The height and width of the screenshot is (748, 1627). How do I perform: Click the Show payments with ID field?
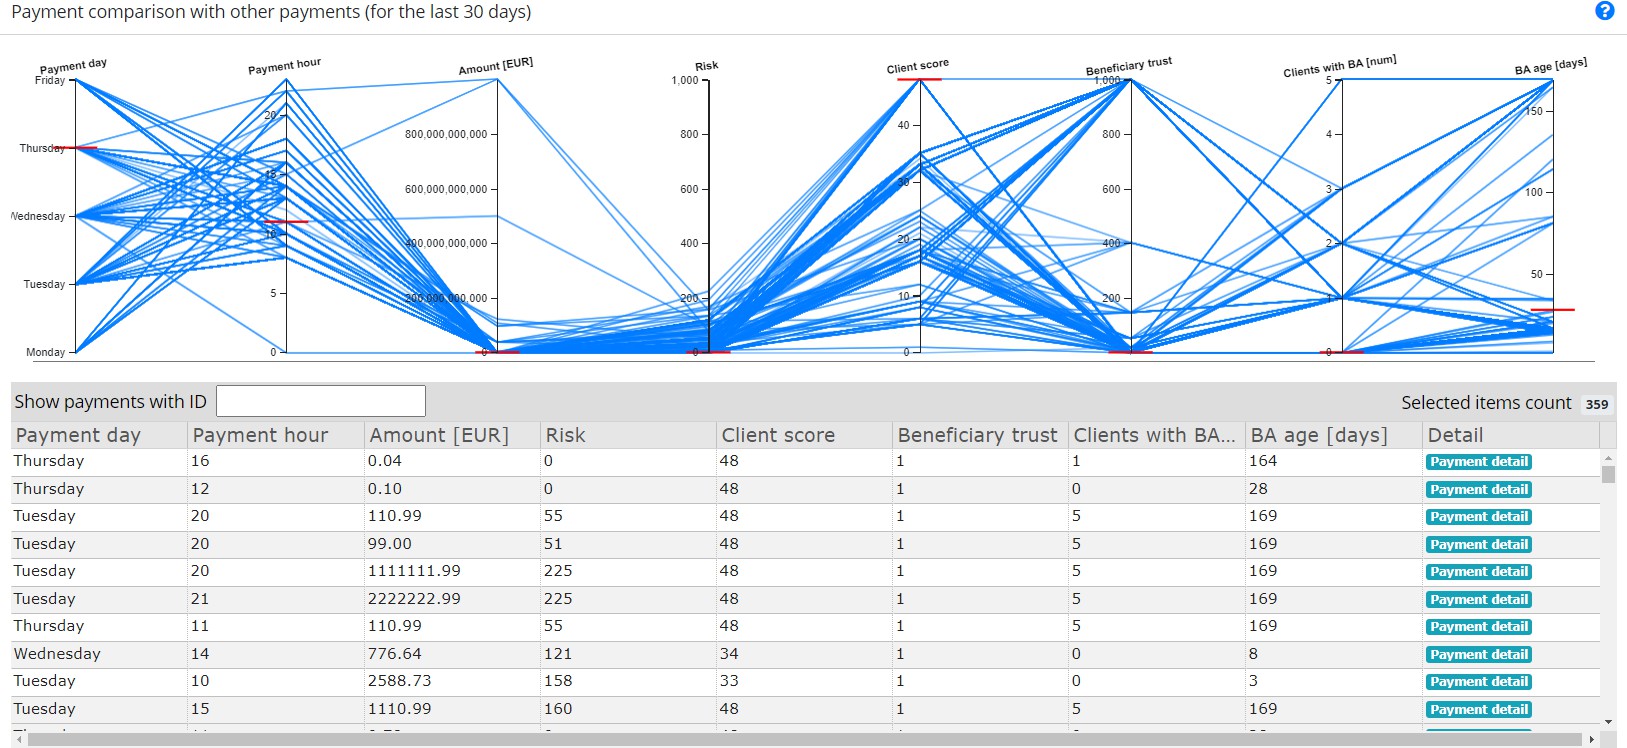(321, 401)
